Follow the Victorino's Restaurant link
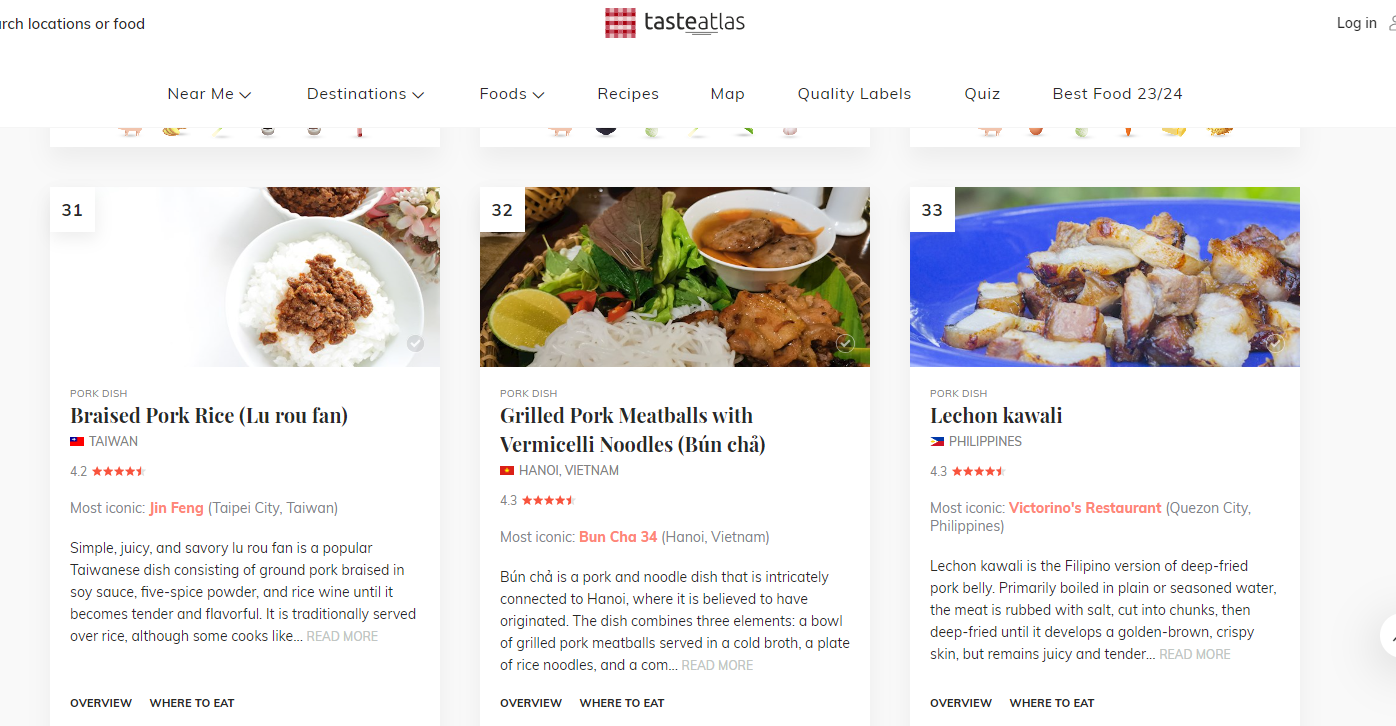The width and height of the screenshot is (1396, 726). coord(1085,508)
